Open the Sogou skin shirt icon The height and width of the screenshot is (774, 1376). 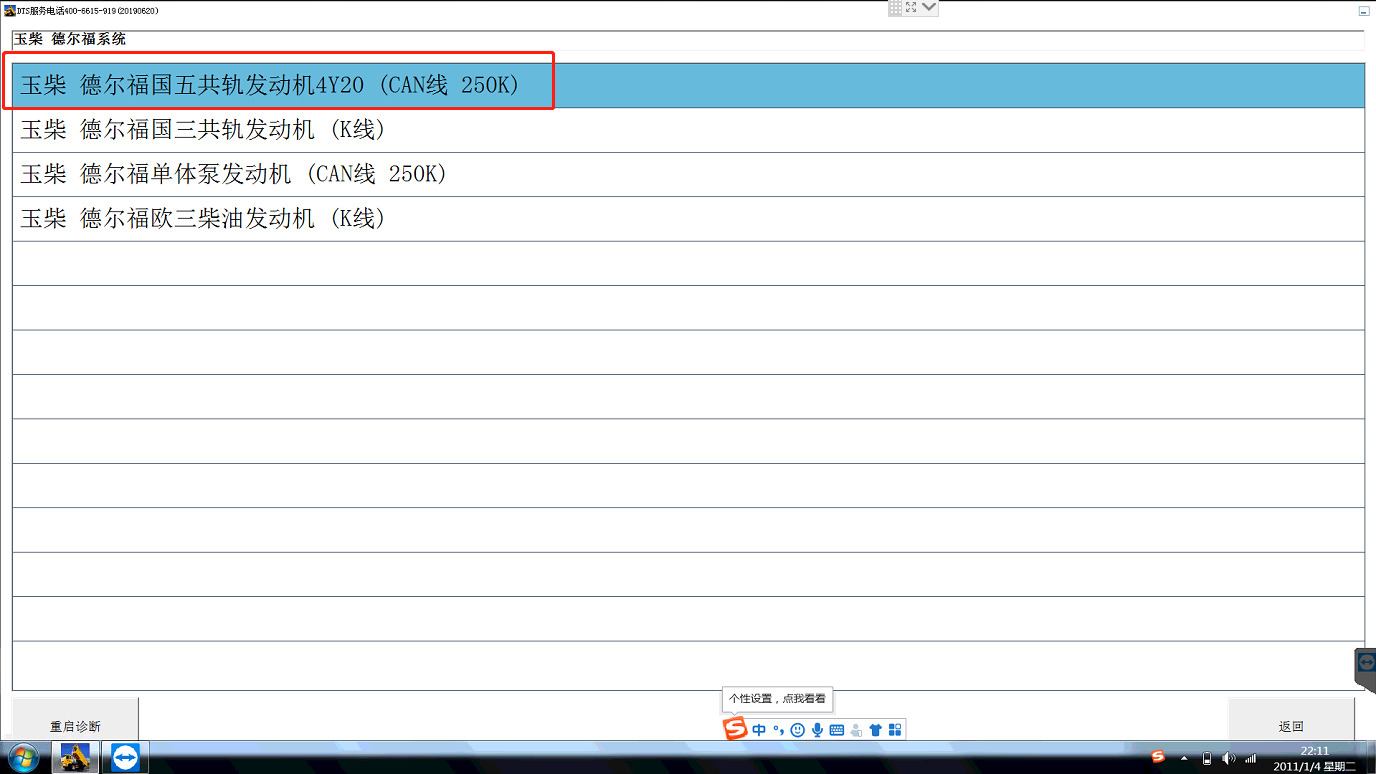point(876,730)
